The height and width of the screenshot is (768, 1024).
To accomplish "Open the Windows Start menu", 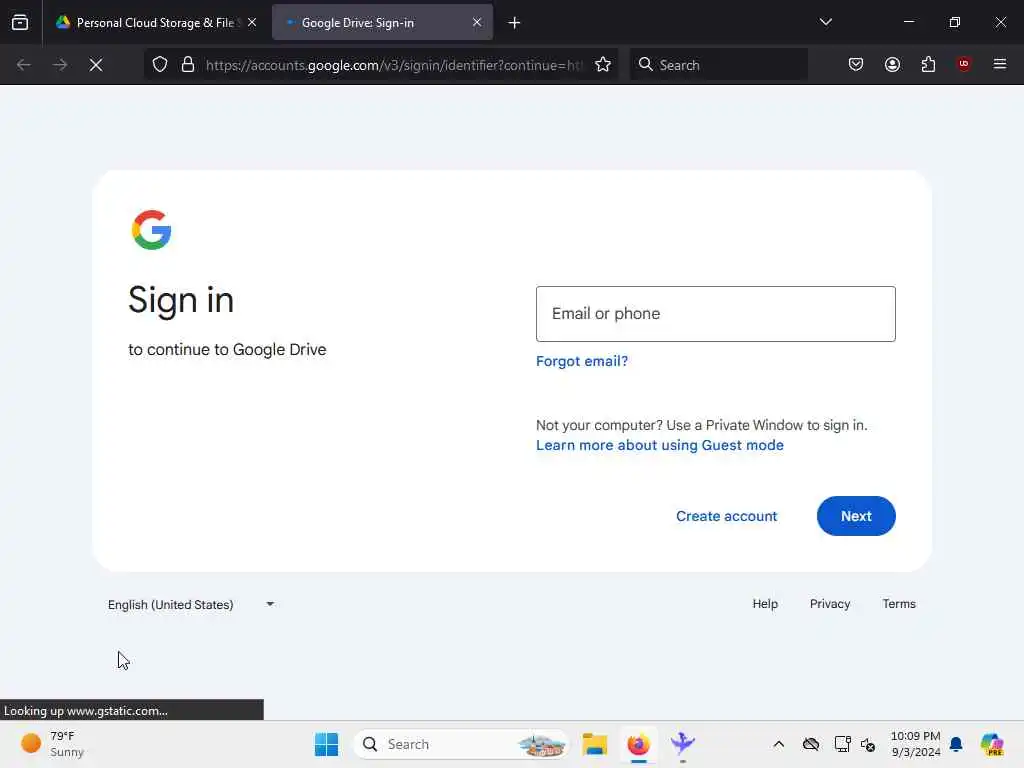I will (x=327, y=744).
